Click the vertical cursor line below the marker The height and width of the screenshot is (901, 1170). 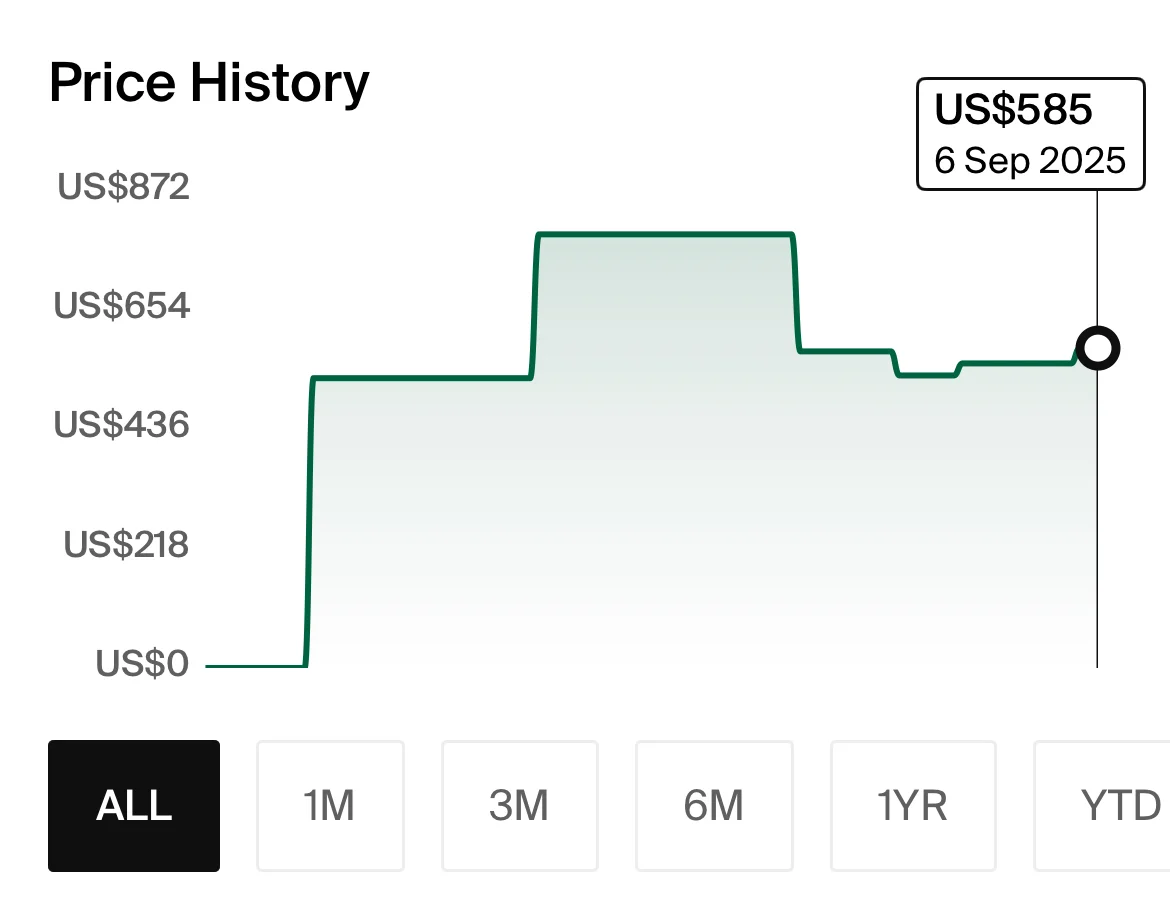(x=1097, y=520)
